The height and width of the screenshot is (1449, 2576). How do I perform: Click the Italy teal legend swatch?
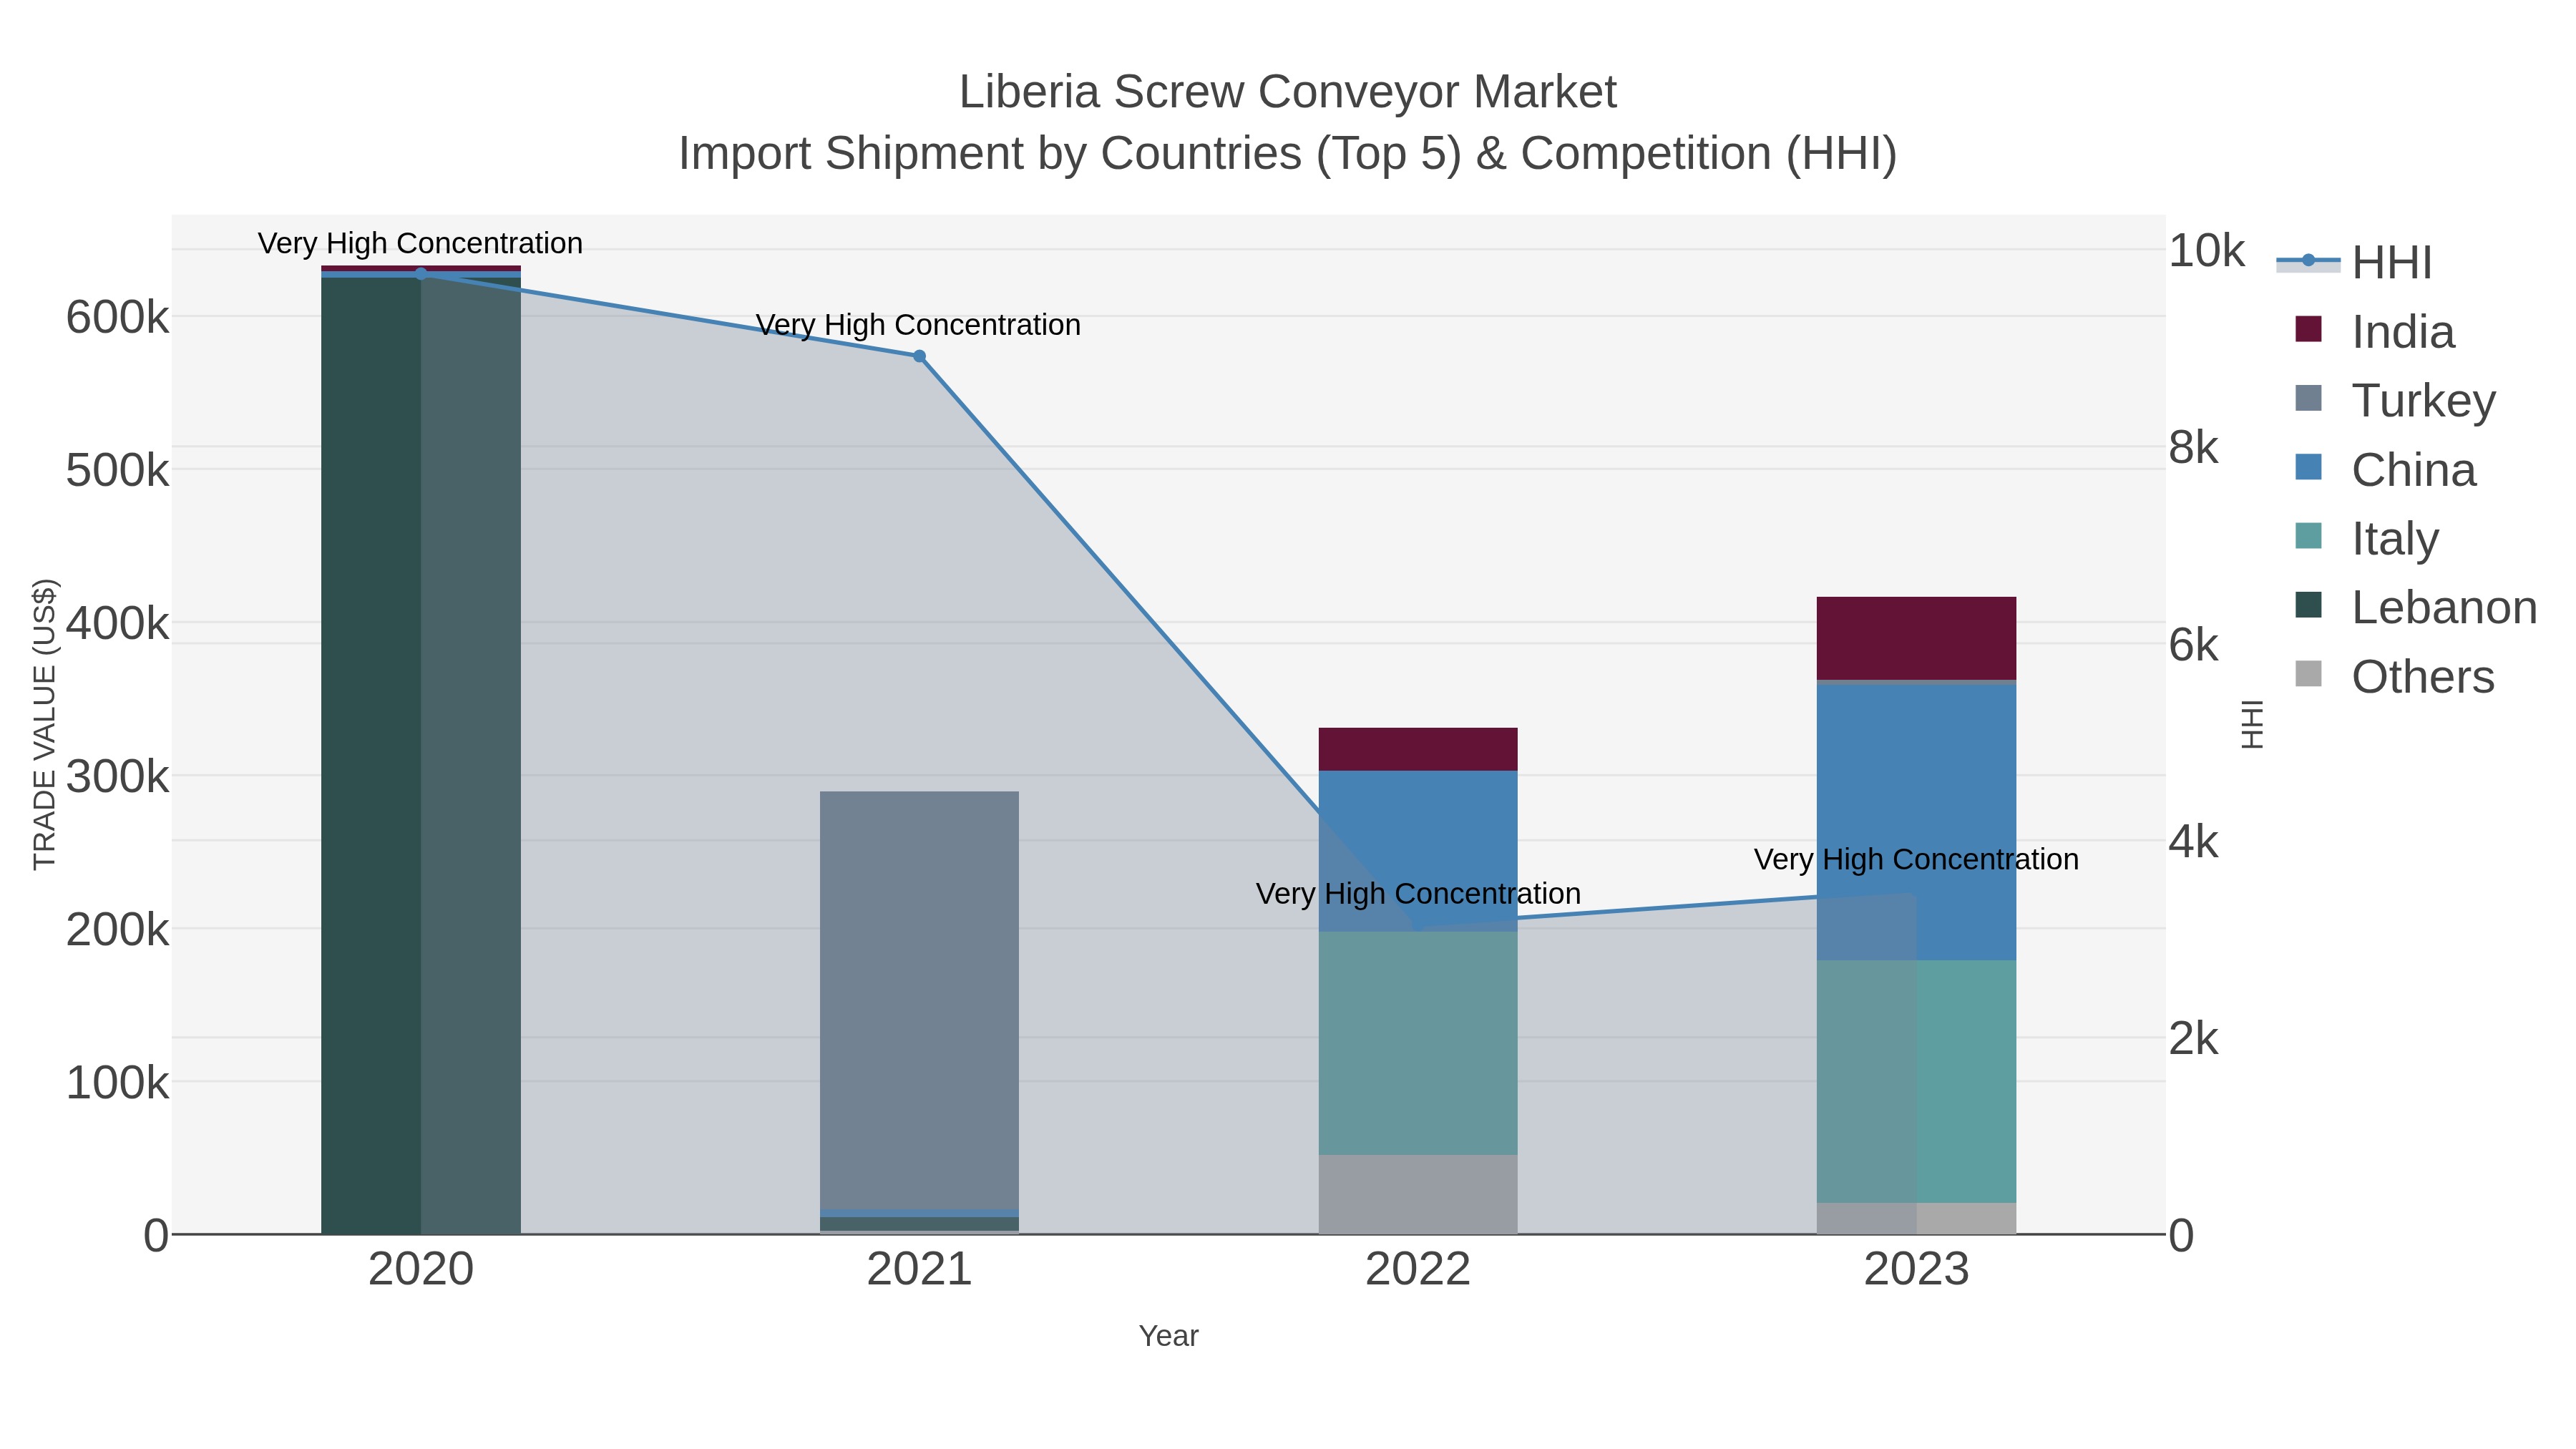pyautogui.click(x=2308, y=536)
